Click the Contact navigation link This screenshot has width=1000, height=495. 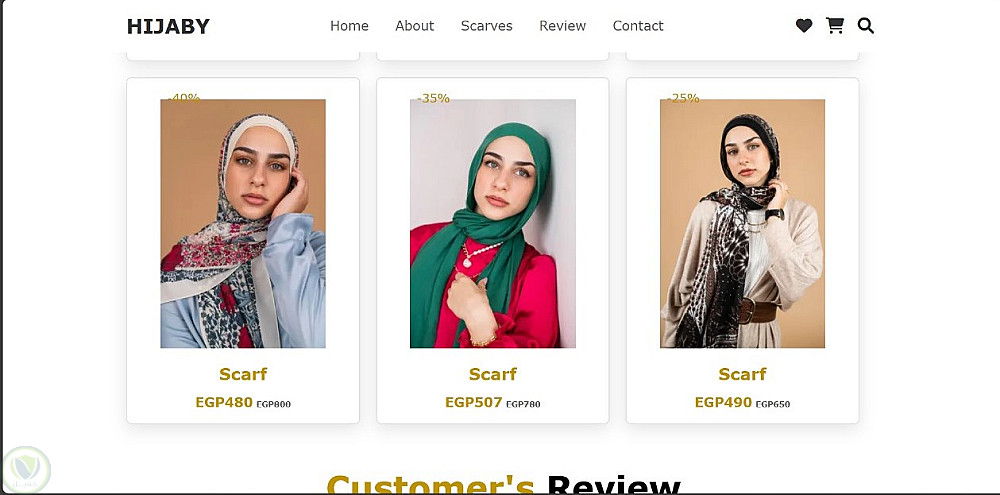(638, 26)
